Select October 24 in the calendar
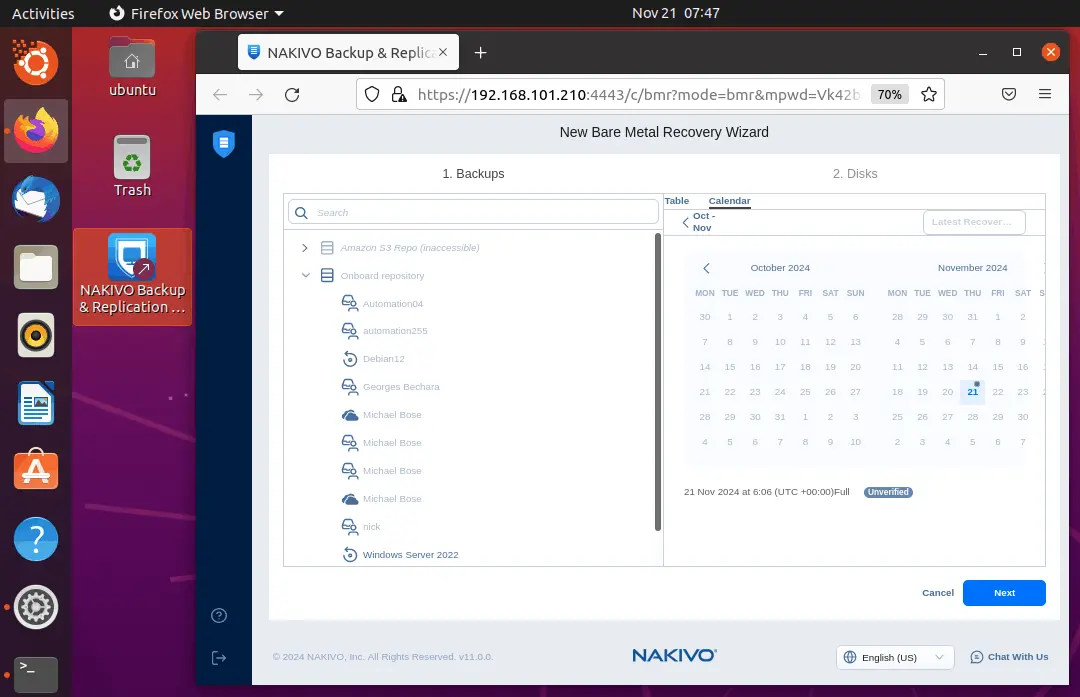 coord(780,392)
